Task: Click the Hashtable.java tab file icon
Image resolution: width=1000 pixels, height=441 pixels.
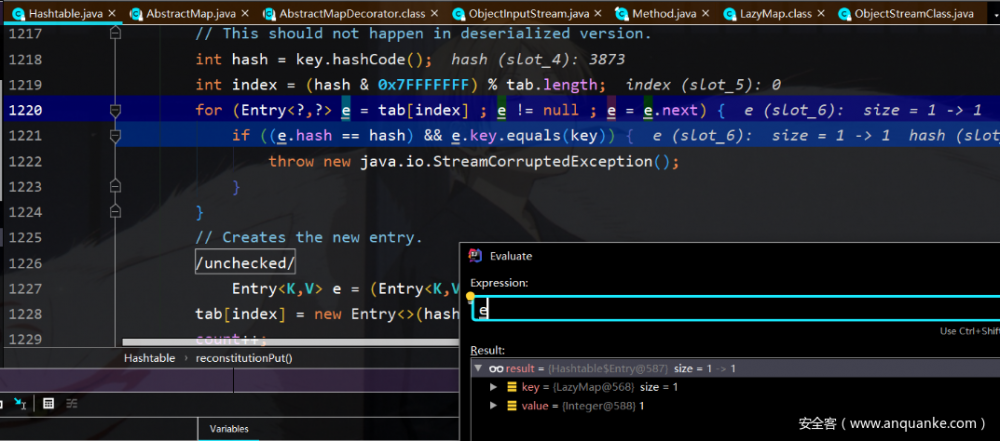Action: click(18, 13)
